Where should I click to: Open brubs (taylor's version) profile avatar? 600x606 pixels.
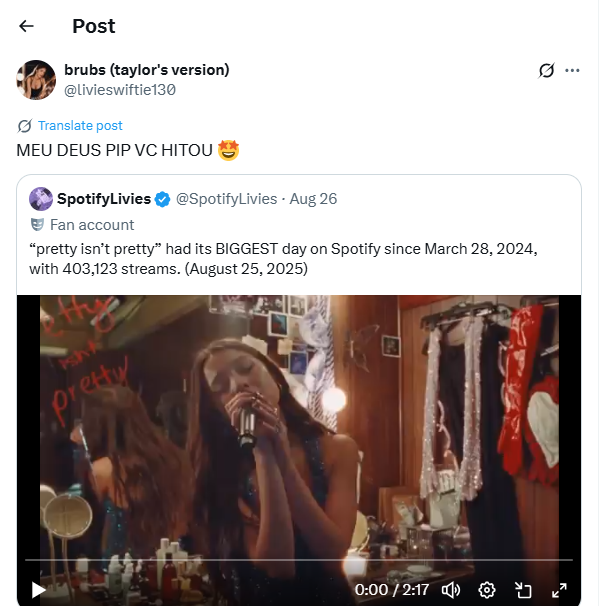pyautogui.click(x=35, y=80)
